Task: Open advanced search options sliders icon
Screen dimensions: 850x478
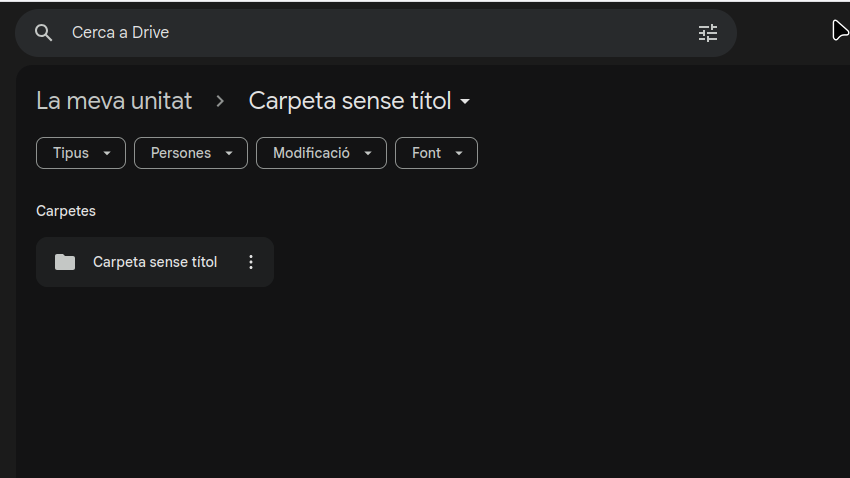Action: 708,33
